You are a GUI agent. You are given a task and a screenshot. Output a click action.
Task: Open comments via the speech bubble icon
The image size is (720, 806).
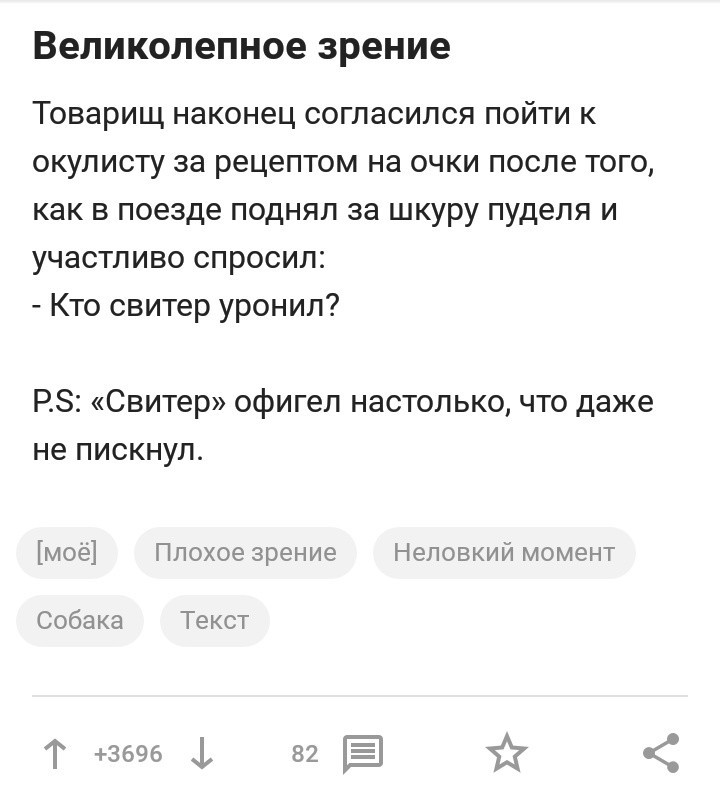pyautogui.click(x=363, y=754)
